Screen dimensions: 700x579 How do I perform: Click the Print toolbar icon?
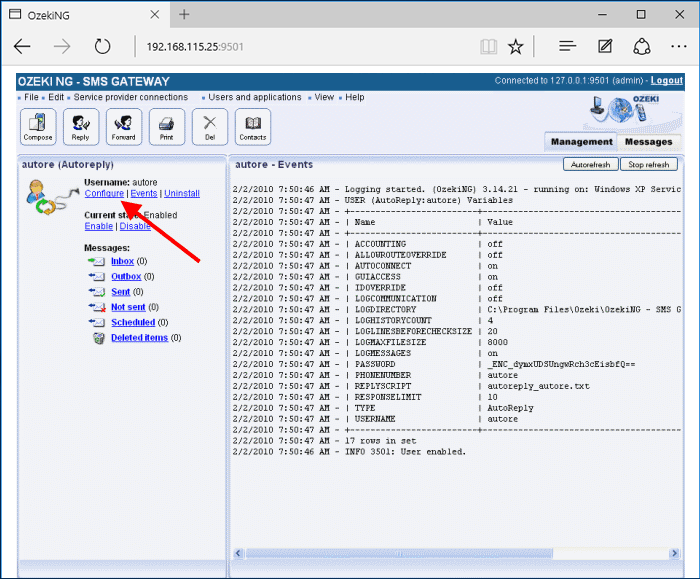pyautogui.click(x=167, y=127)
